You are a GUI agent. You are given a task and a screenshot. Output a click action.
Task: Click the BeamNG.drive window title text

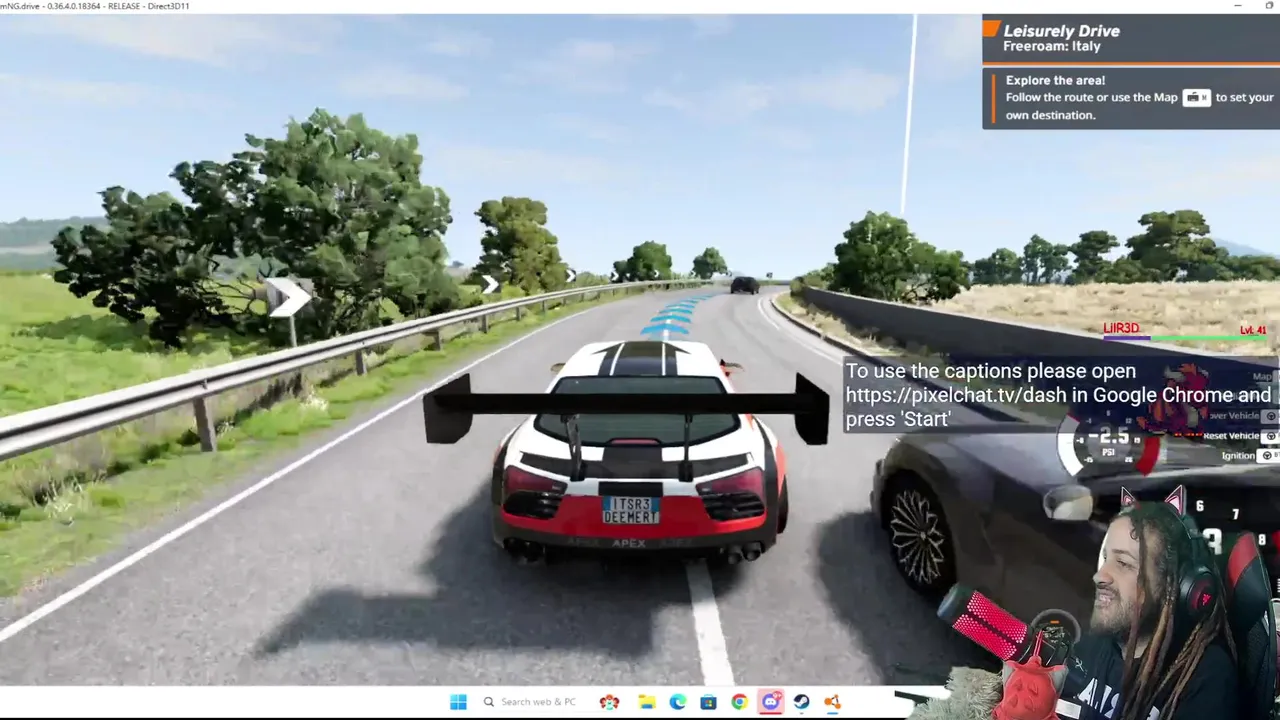[95, 6]
